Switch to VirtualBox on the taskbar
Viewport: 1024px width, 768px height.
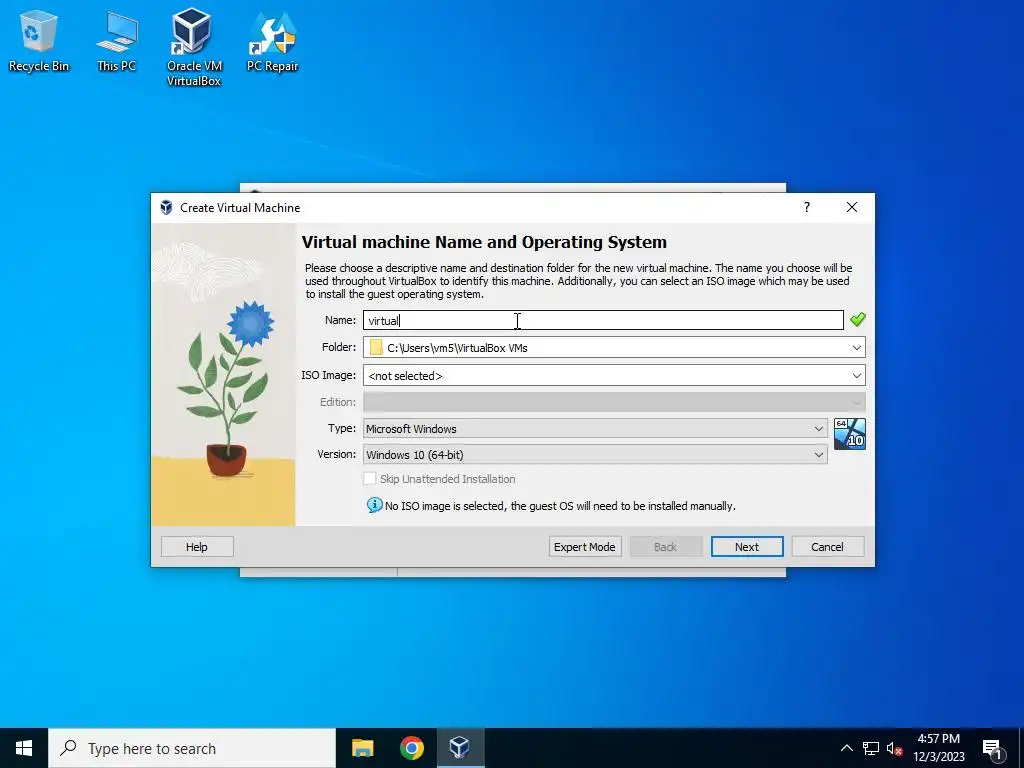(460, 748)
